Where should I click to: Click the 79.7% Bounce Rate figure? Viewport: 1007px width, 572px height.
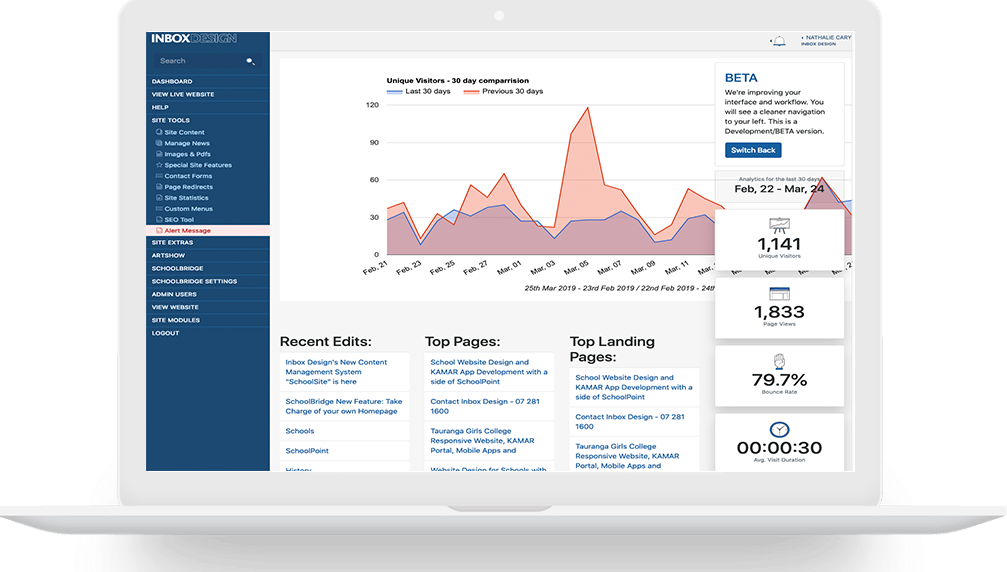[x=779, y=380]
